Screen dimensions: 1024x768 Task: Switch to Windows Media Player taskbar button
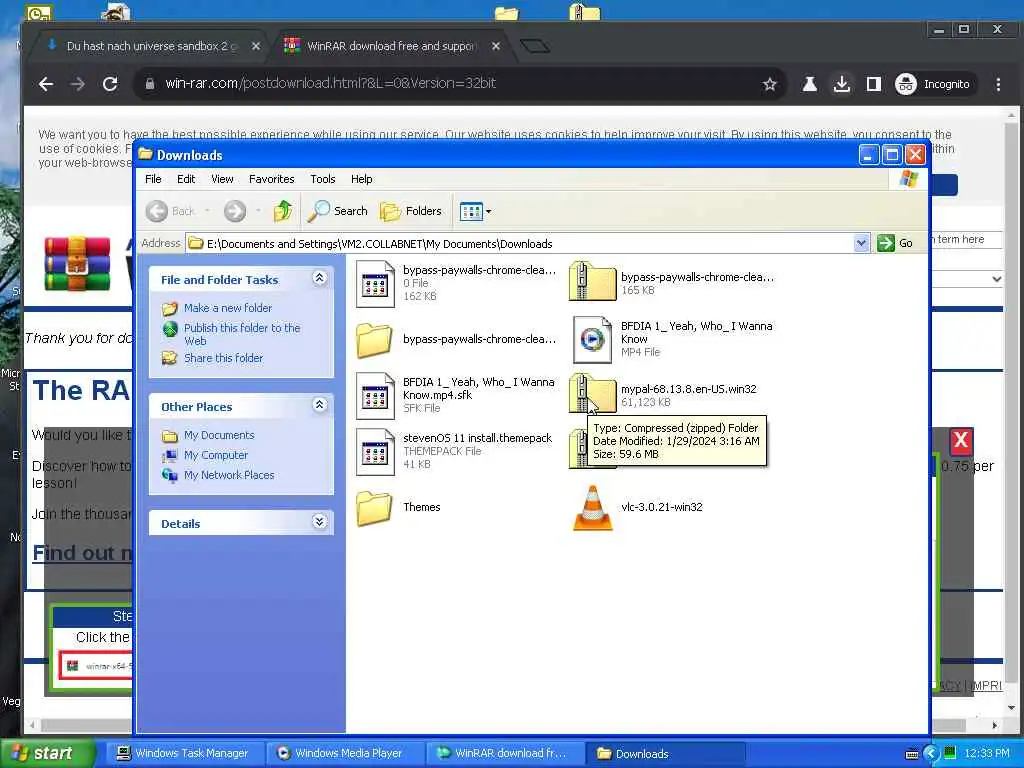(x=346, y=753)
